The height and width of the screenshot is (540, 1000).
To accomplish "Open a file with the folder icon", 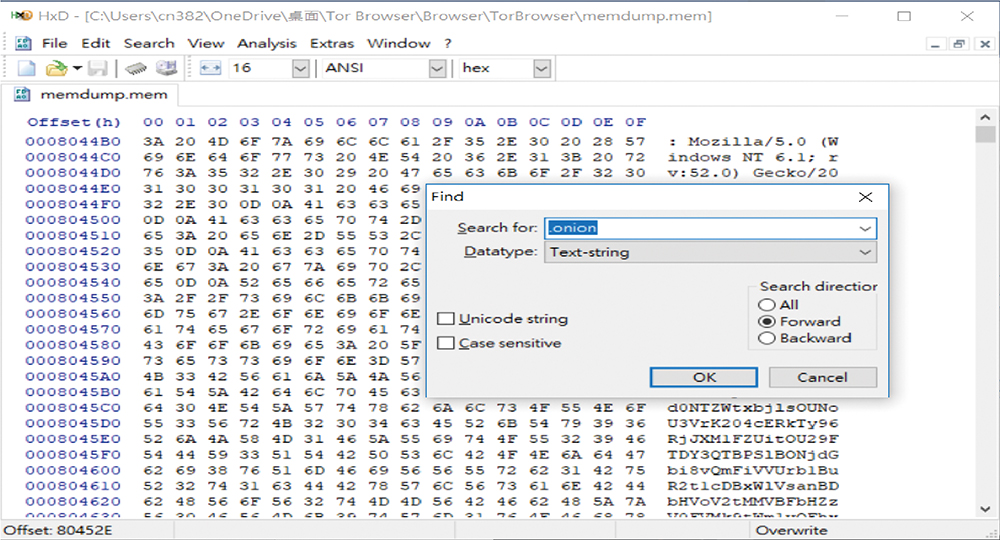I will [56, 68].
